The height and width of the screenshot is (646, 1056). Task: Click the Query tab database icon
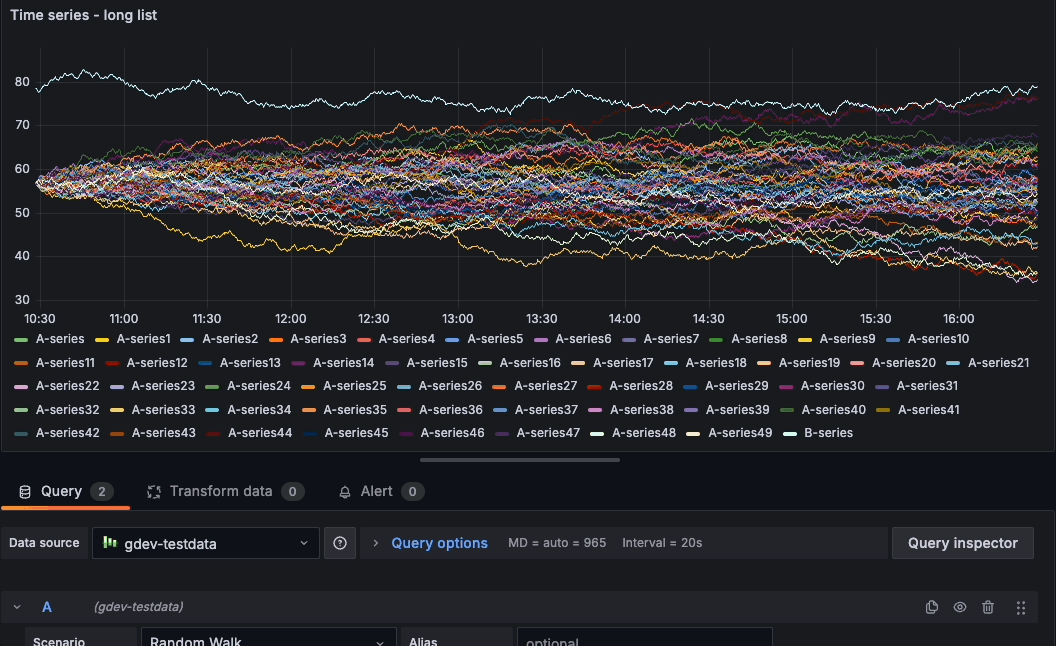coord(25,492)
